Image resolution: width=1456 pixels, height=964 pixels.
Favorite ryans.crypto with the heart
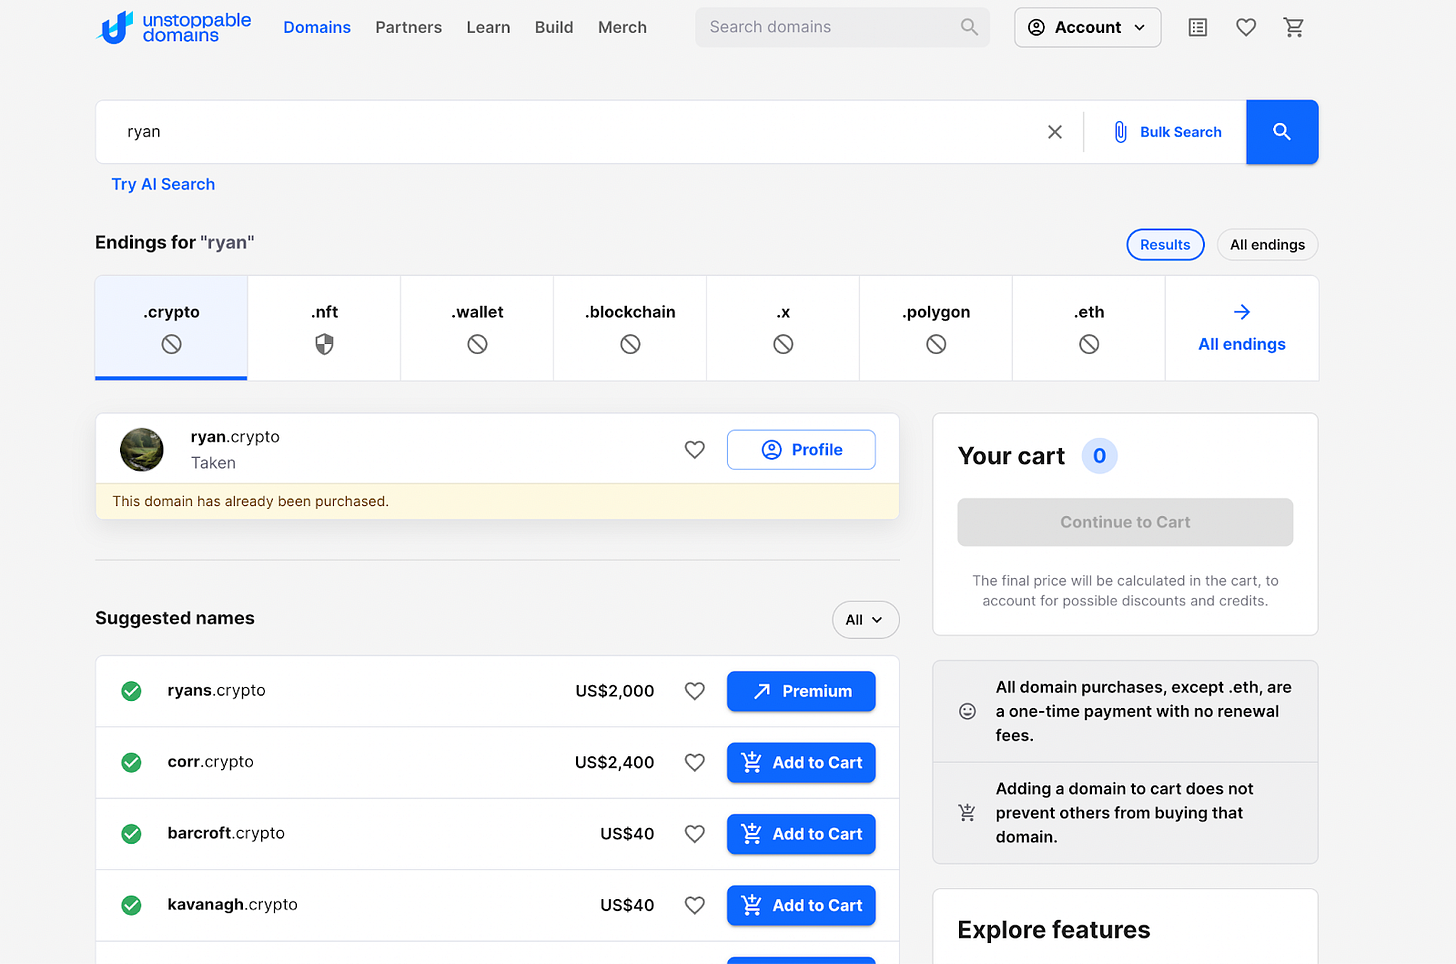click(x=695, y=691)
